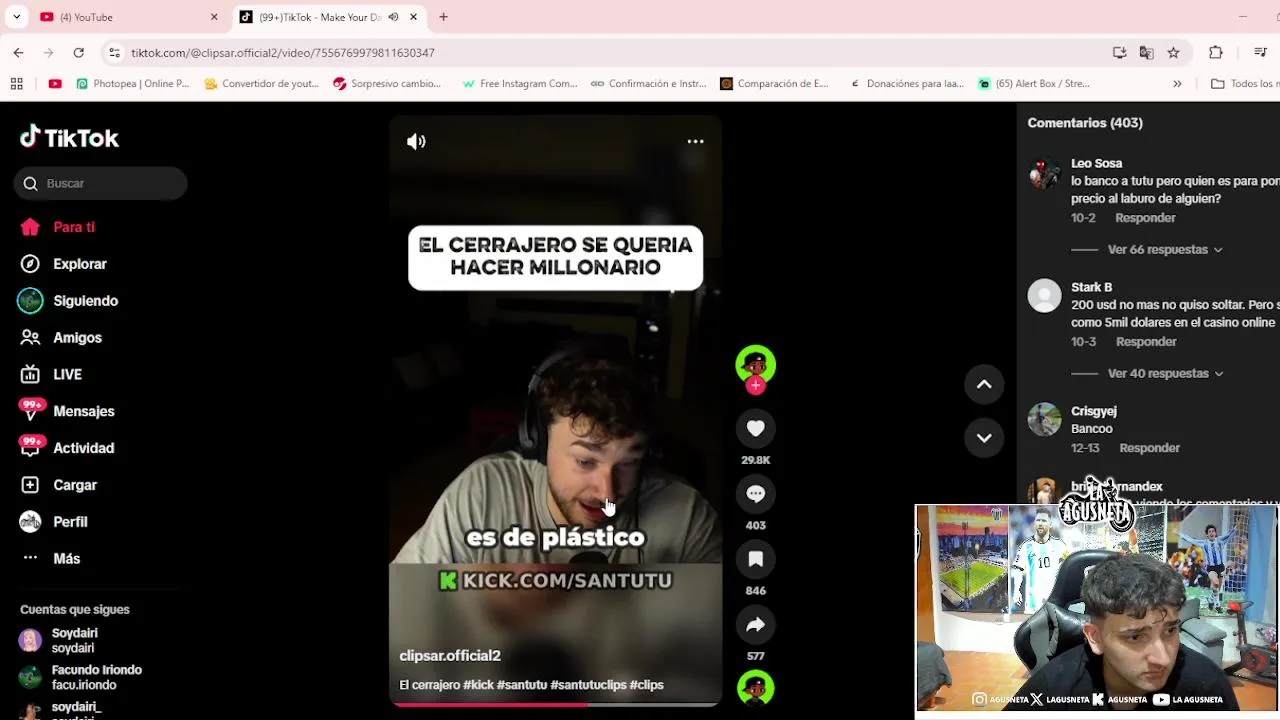Open Photopea bookmark
The width and height of the screenshot is (1280, 720).
click(132, 84)
